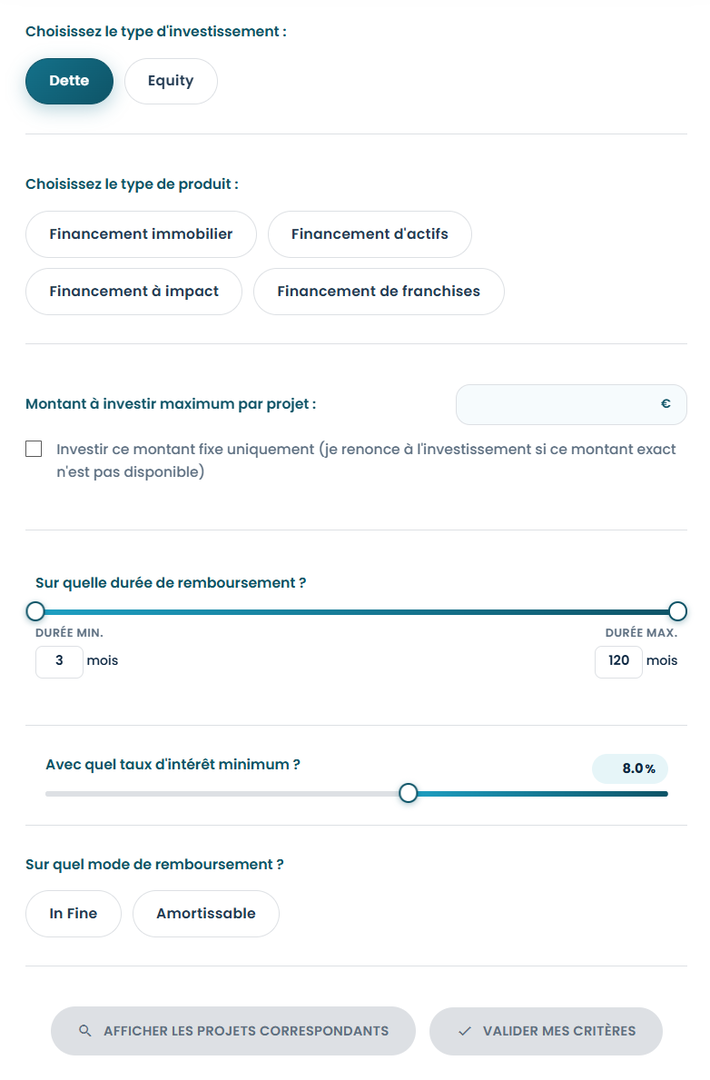Click the maximum amount per project field
Viewport: 710px width, 1080px height.
click(572, 404)
